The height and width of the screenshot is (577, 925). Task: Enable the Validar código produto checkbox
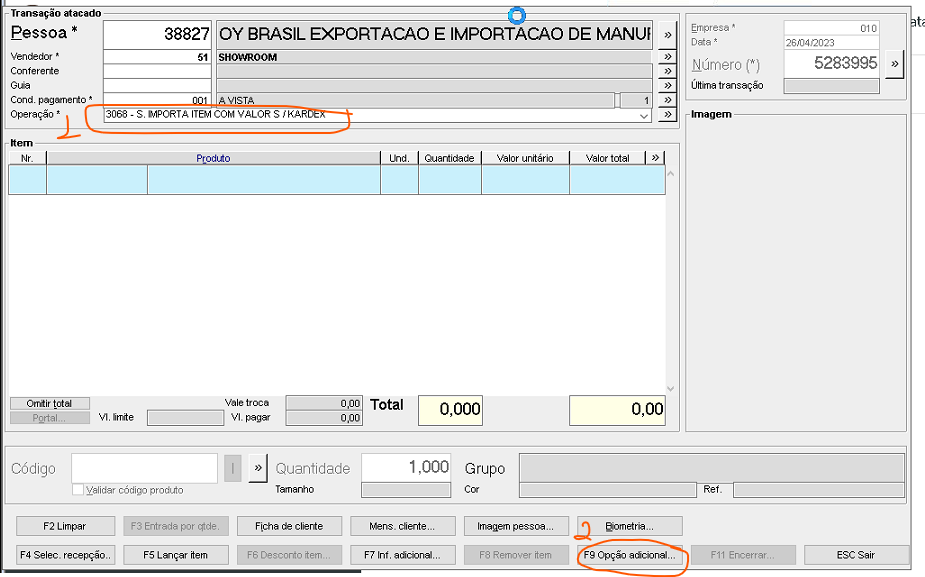[78, 490]
